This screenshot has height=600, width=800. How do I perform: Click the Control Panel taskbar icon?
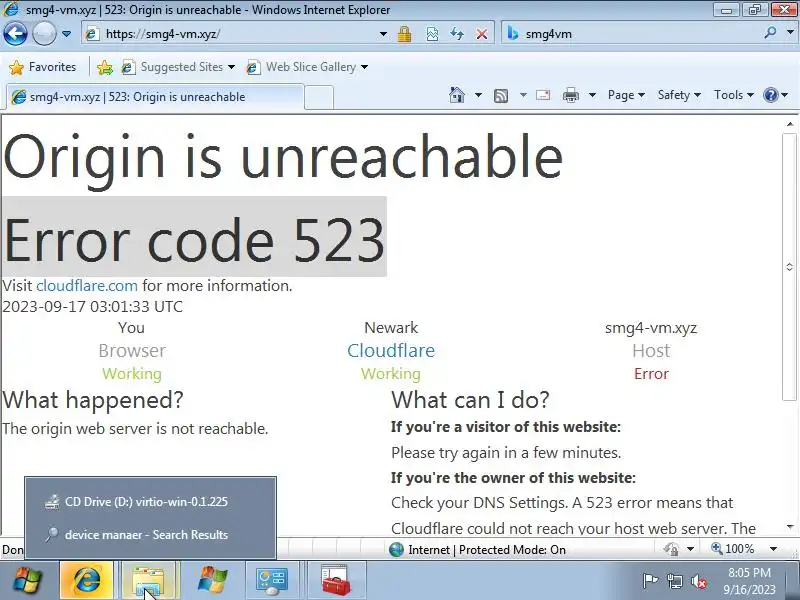[271, 580]
